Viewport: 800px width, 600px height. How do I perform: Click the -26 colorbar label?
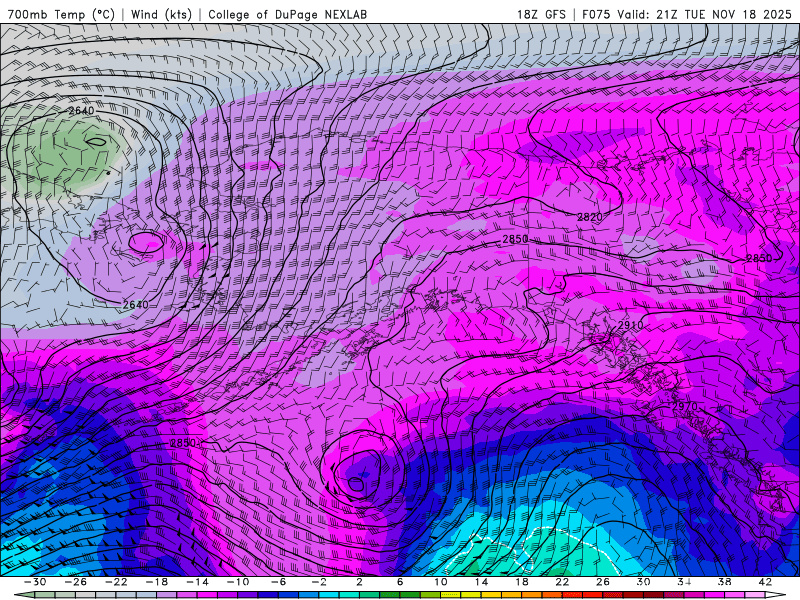(76, 582)
